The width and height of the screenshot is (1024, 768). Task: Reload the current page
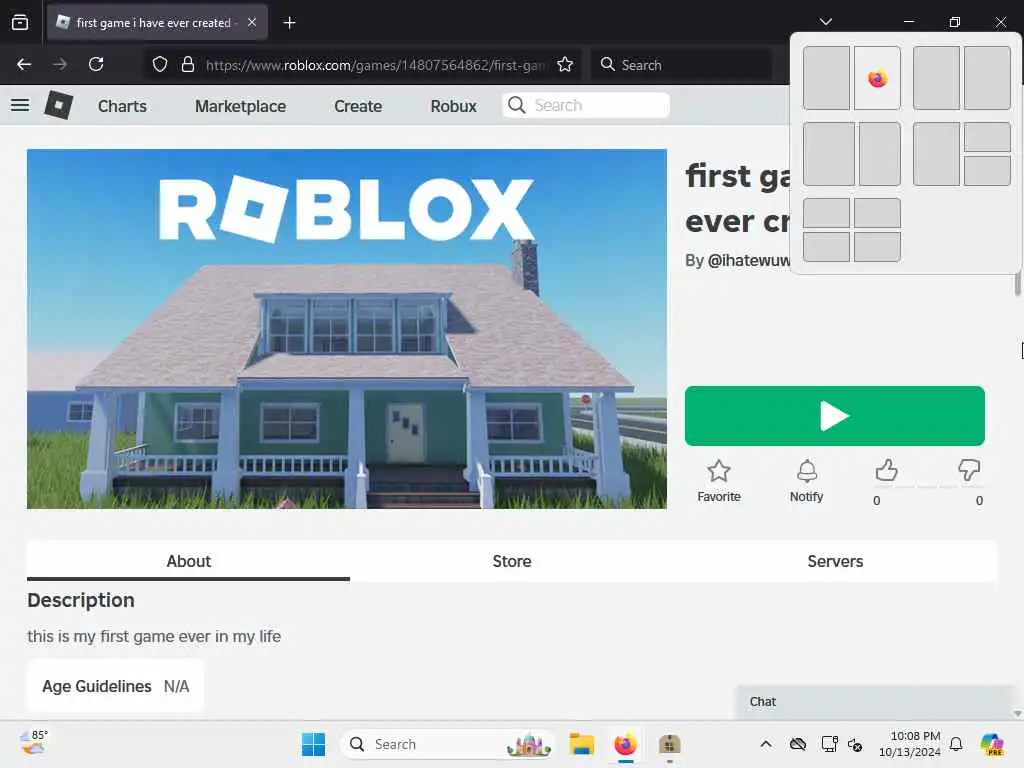[96, 64]
